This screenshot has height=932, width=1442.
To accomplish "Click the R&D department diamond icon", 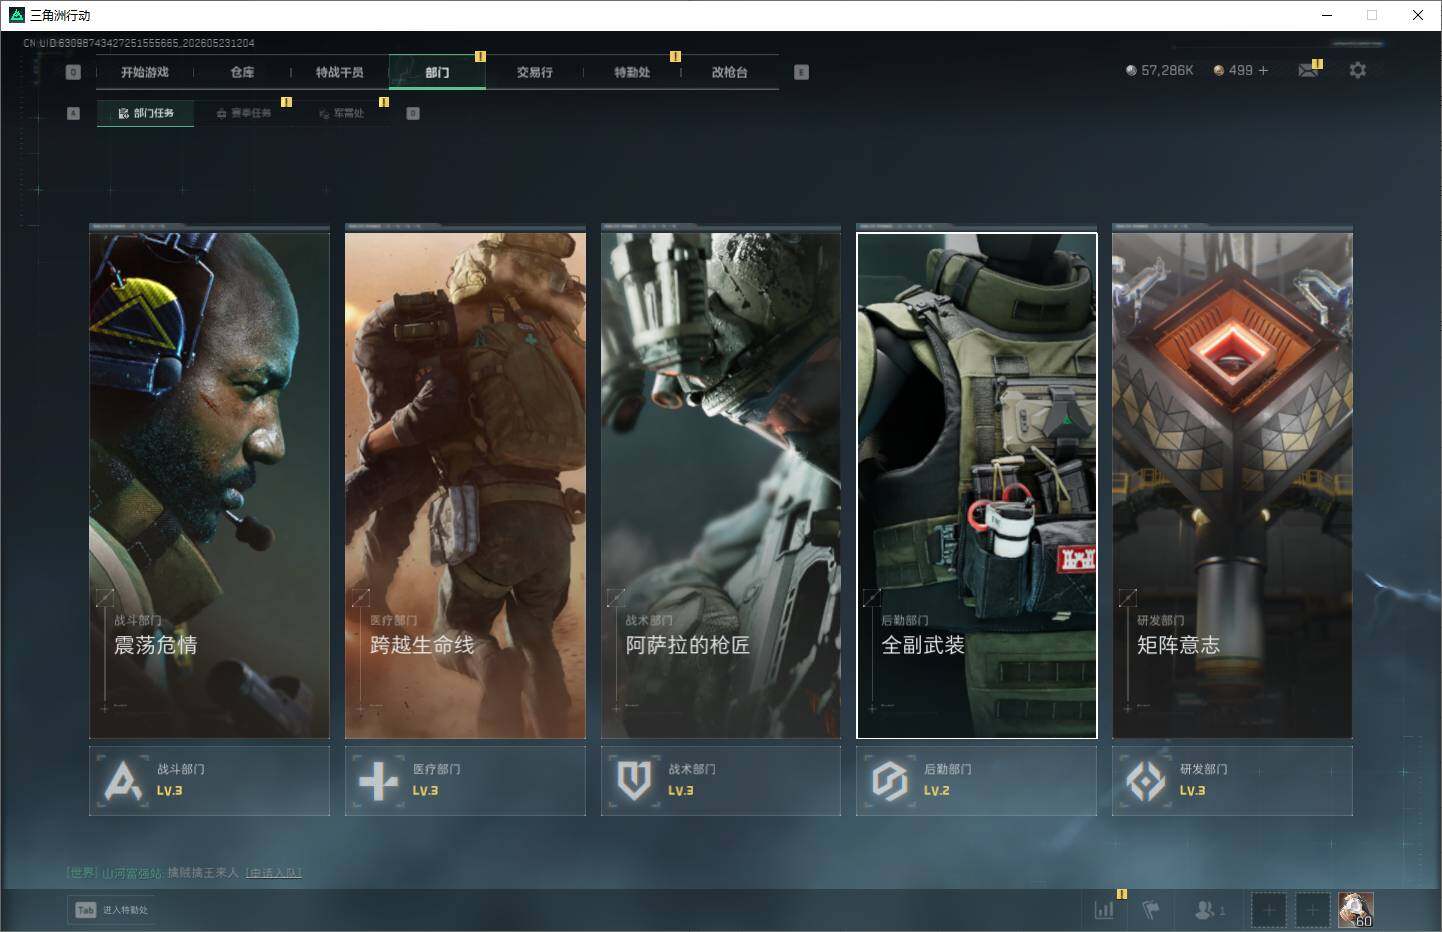I will tap(1145, 780).
